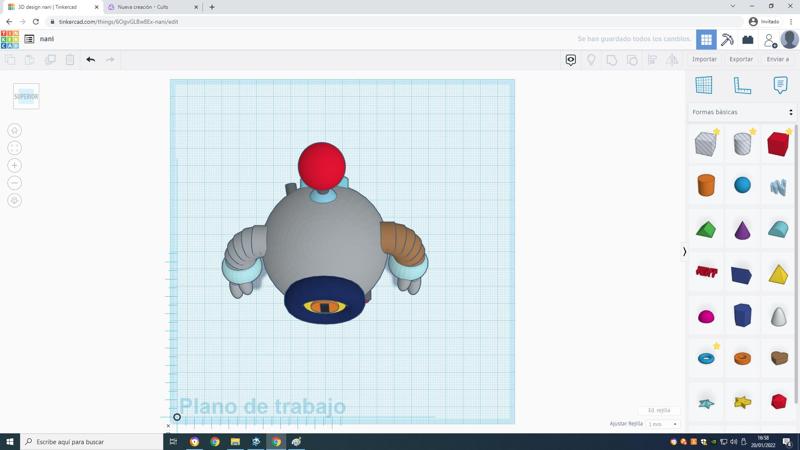
Task: Toggle the 3D design grid view button
Action: coord(706,40)
